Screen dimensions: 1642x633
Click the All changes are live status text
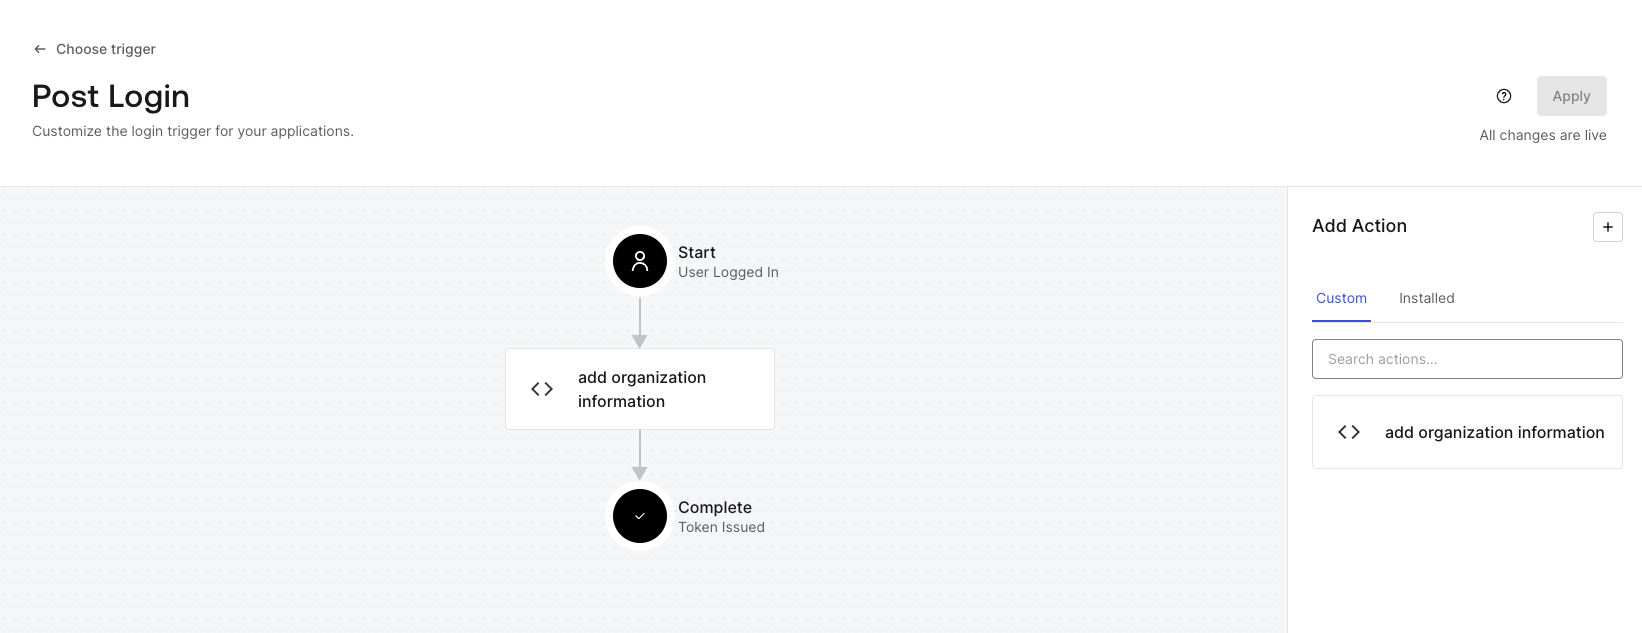(1542, 134)
